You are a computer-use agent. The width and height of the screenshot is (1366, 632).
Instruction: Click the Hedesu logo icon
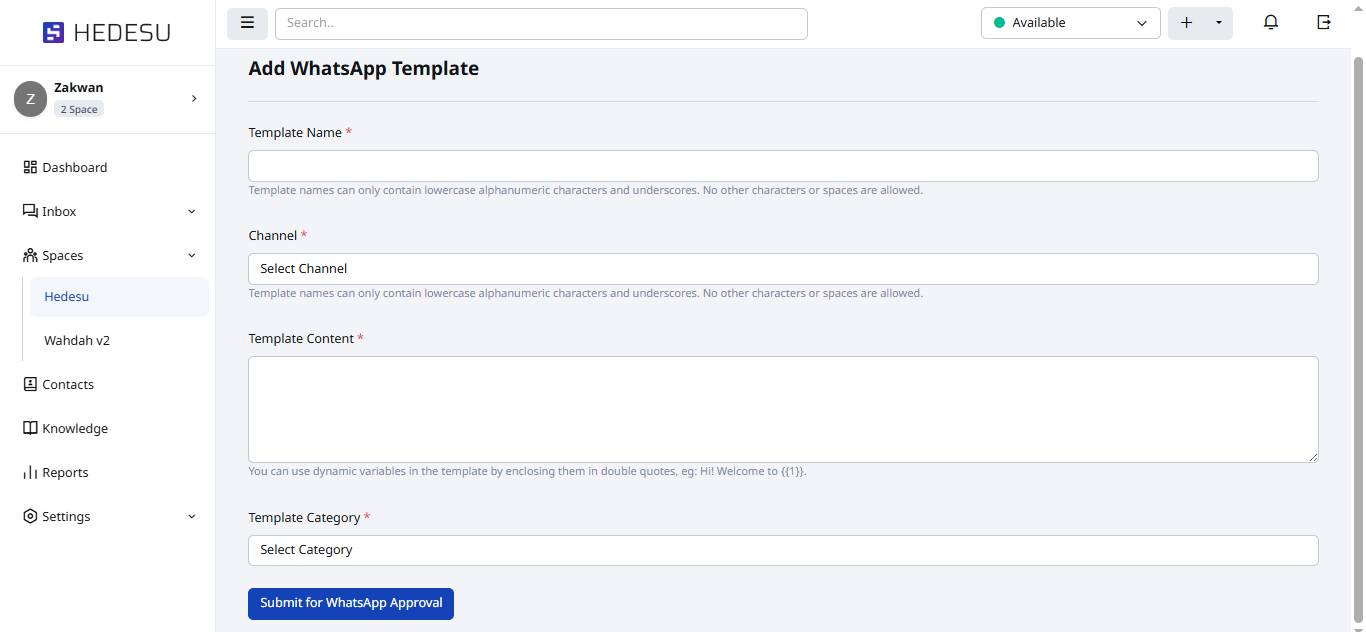pyautogui.click(x=53, y=33)
